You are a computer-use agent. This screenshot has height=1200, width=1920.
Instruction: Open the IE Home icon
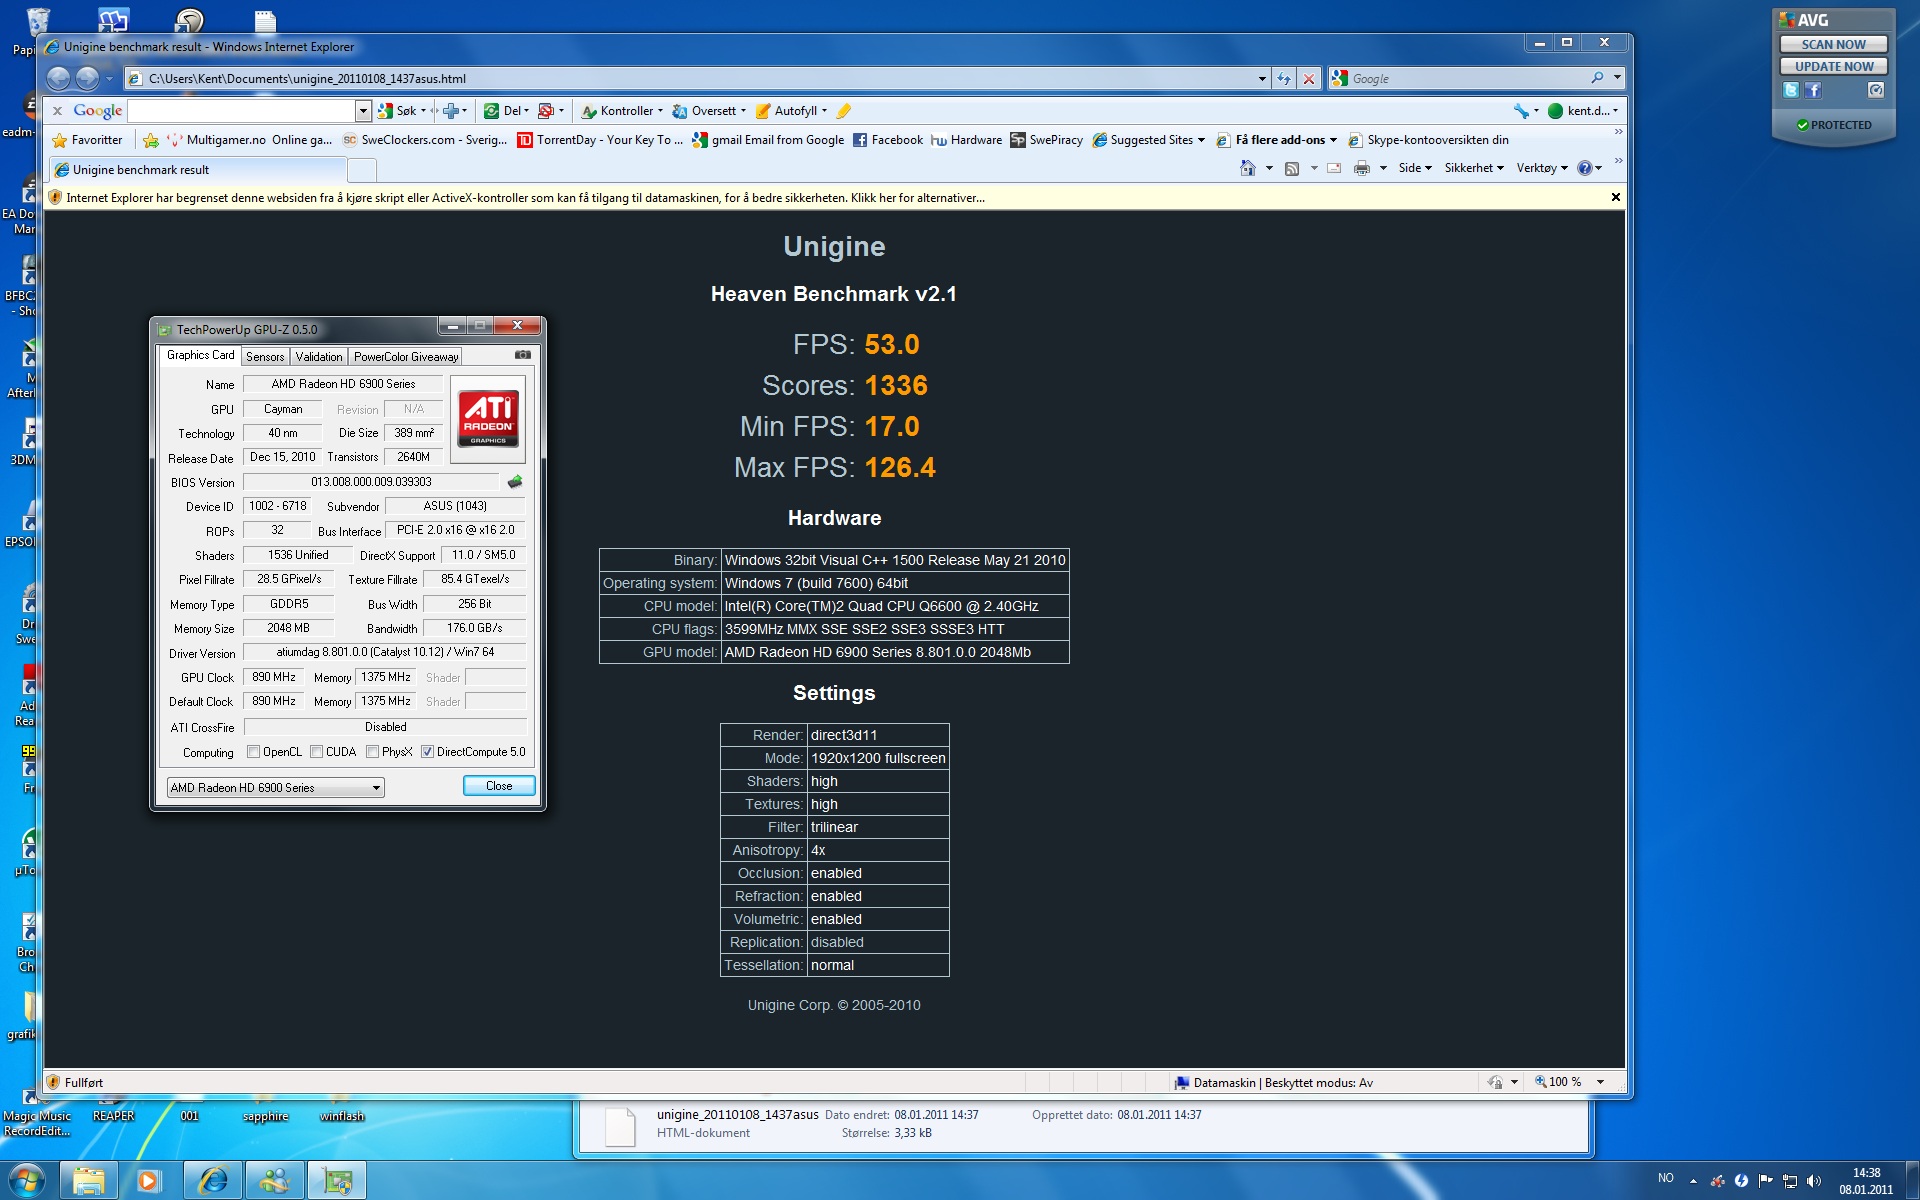1248,168
